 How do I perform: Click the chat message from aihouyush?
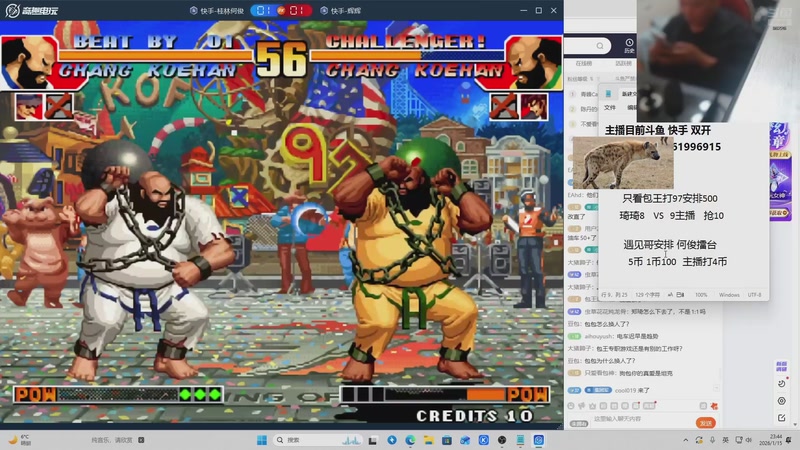(613, 336)
